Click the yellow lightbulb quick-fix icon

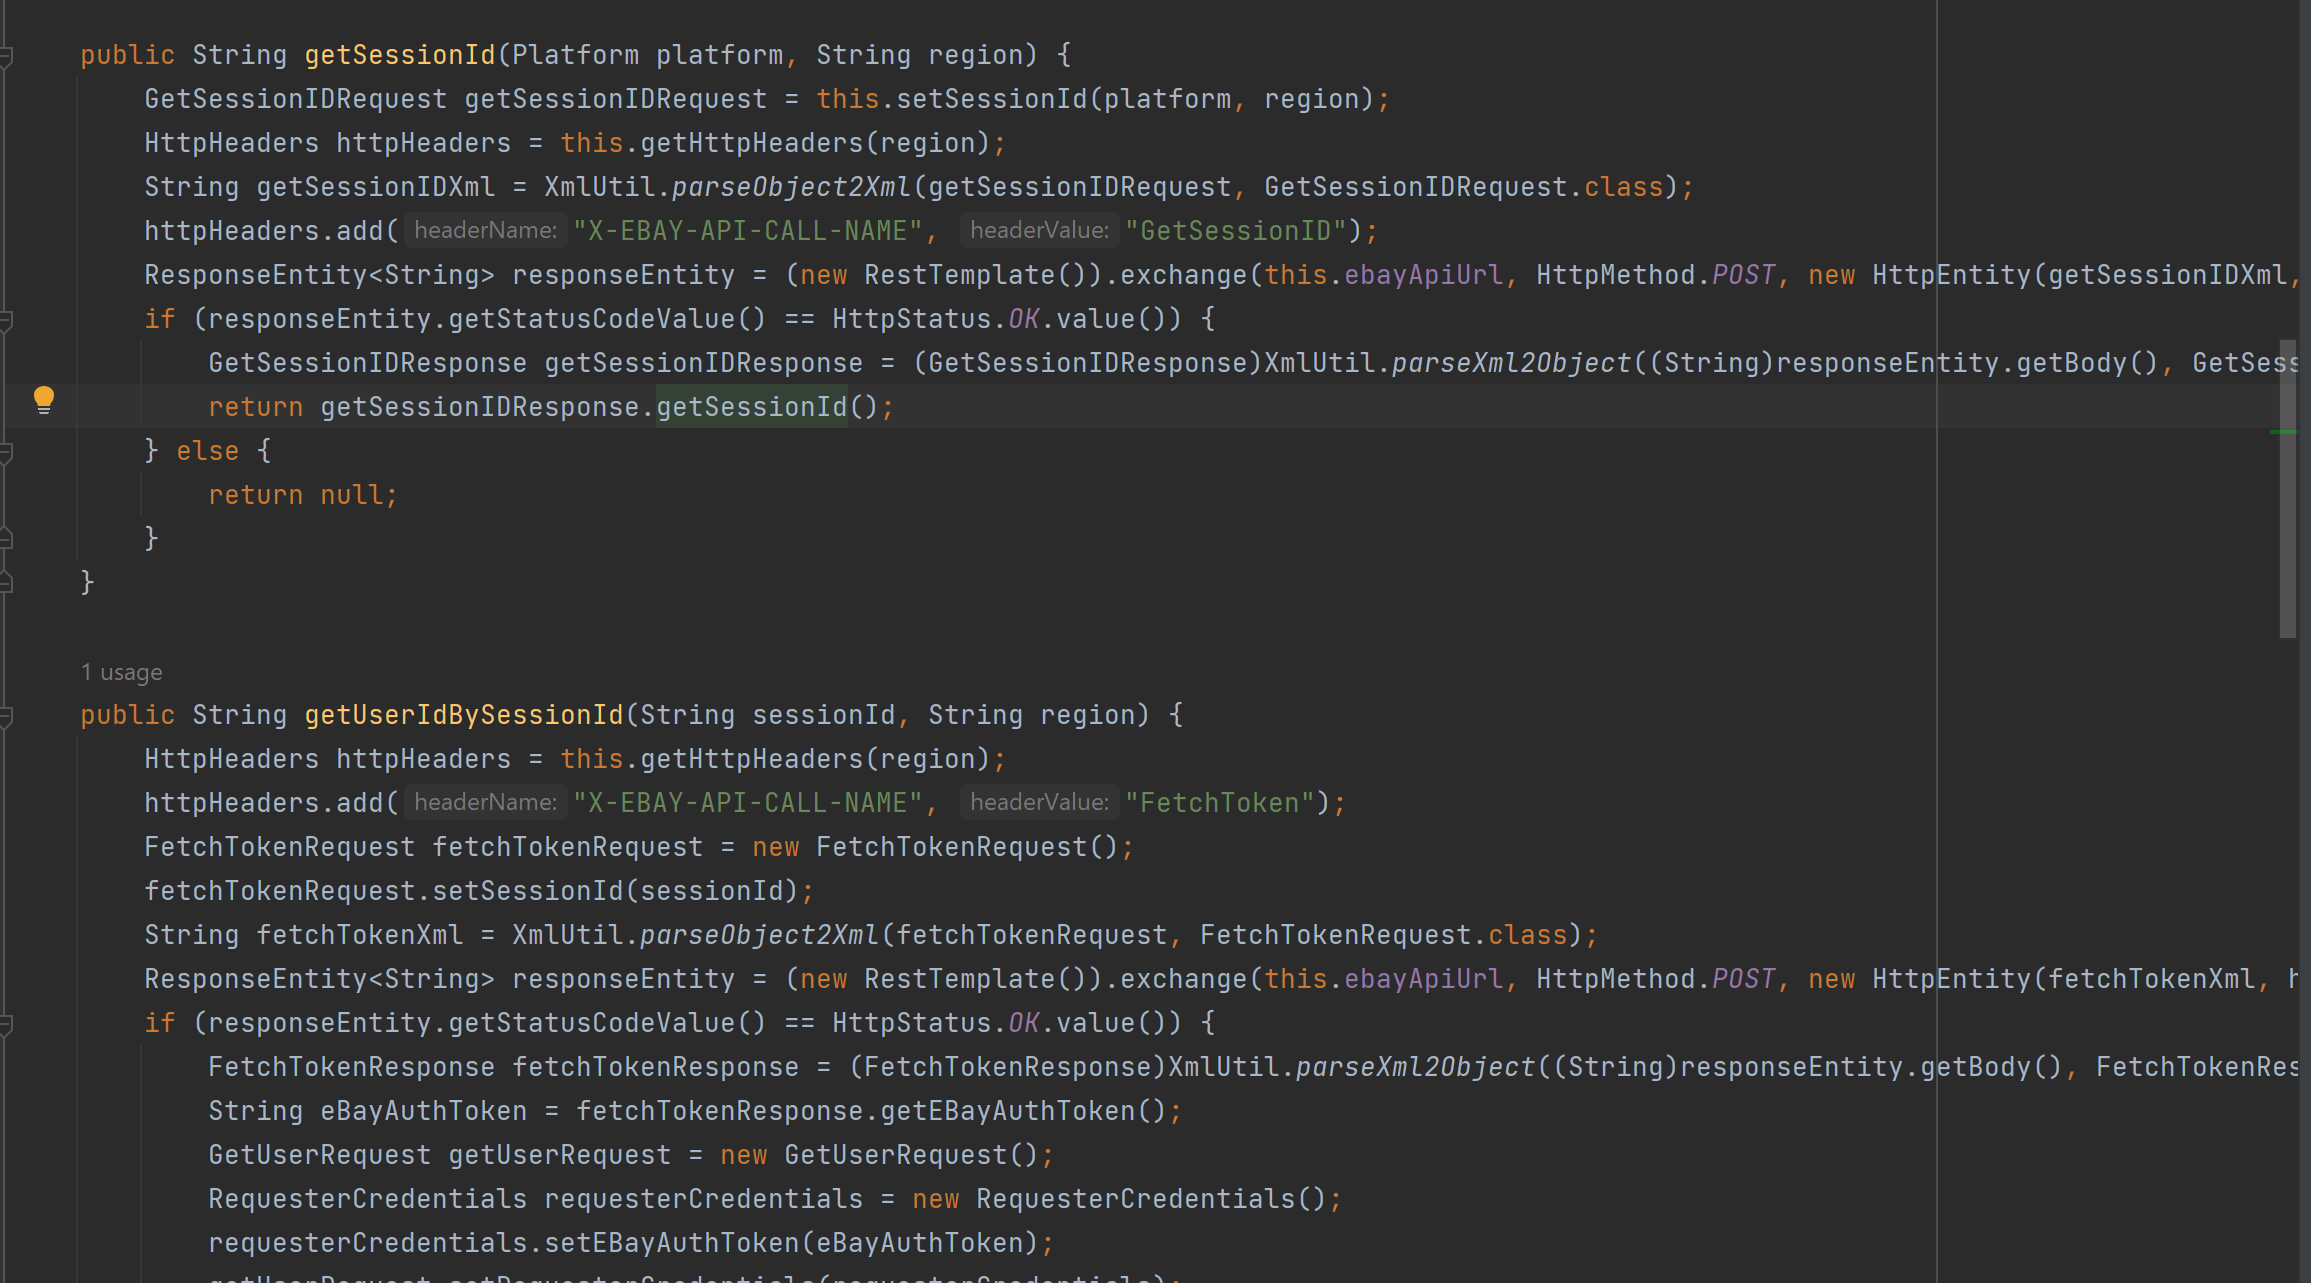click(44, 400)
